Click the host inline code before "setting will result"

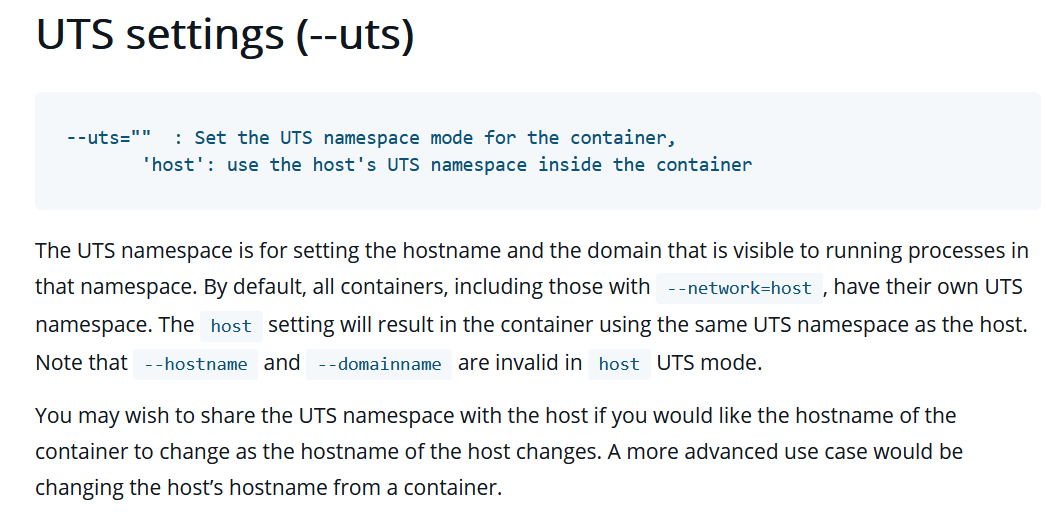(231, 326)
